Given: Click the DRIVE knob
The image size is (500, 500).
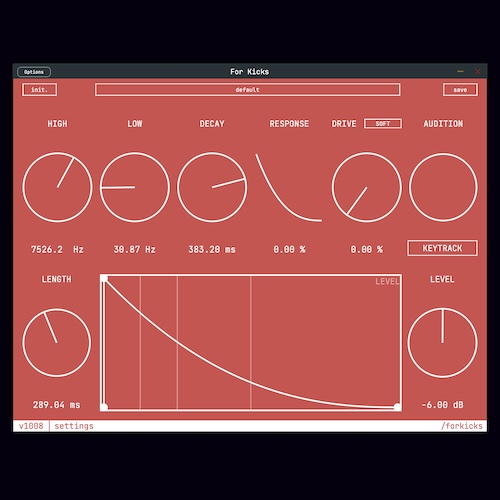Looking at the screenshot, I should (367, 187).
